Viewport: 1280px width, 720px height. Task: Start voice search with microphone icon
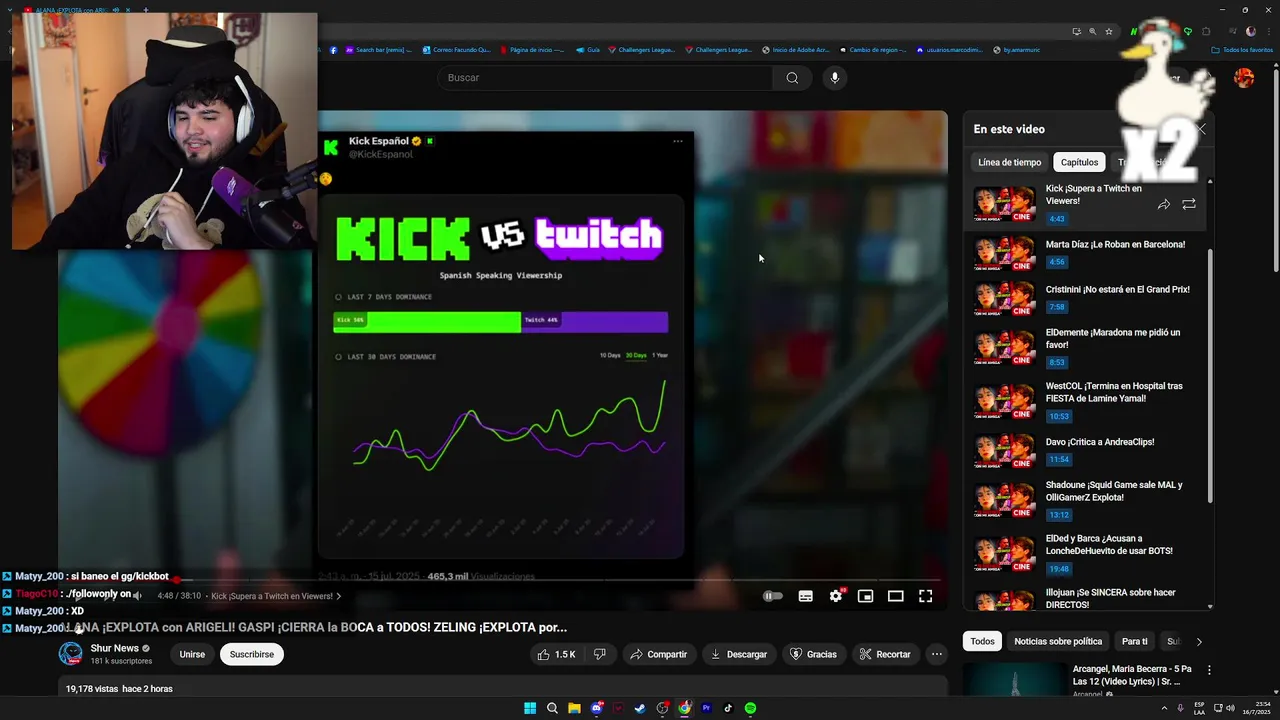[835, 78]
